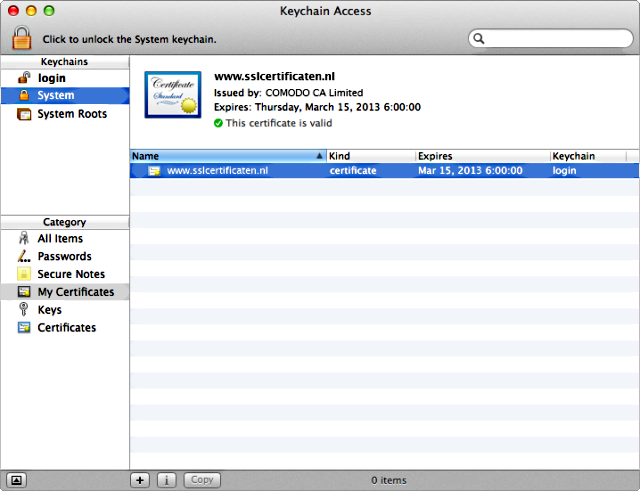Click the Mar 15, 2013 expiry cell
Image resolution: width=640 pixels, height=491 pixels.
pyautogui.click(x=470, y=171)
